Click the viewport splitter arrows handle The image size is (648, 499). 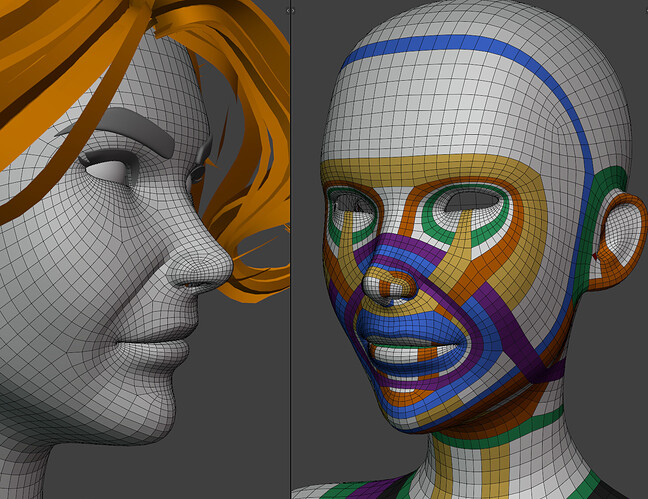point(291,11)
